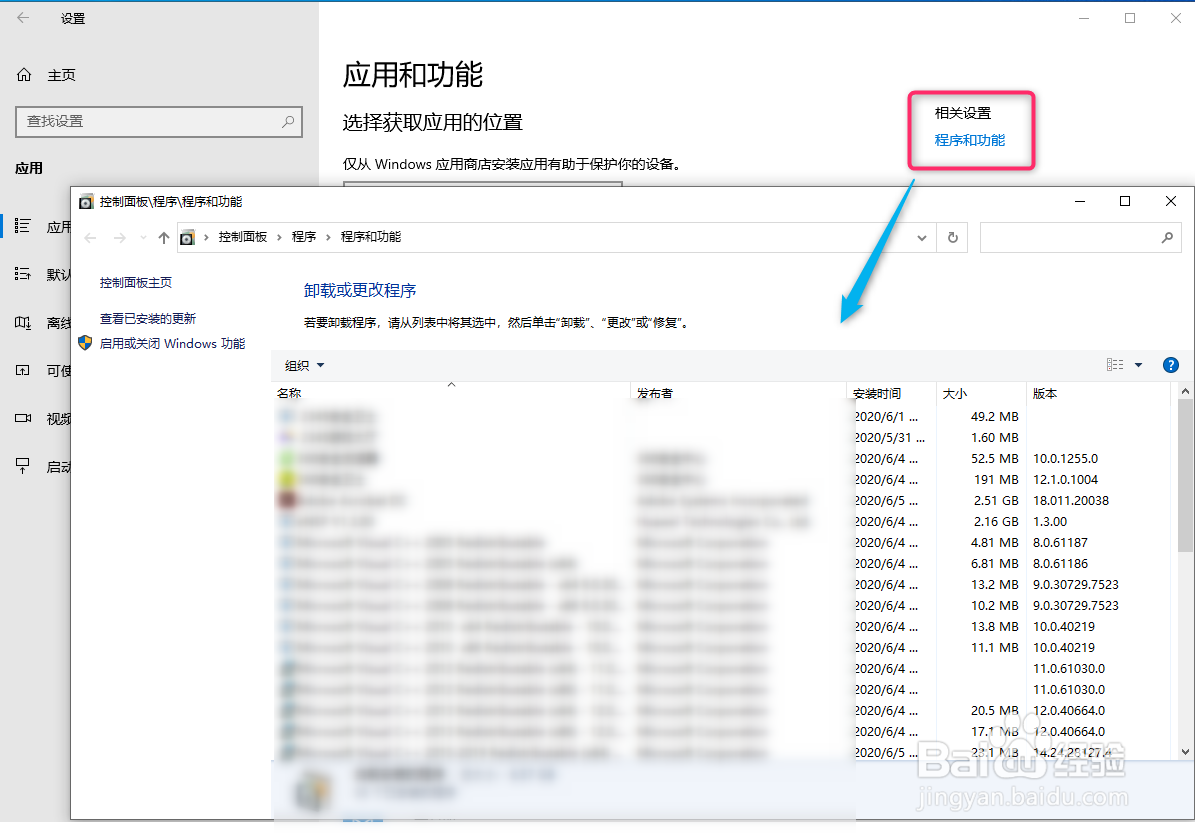Click the 查找设置 search field
The height and width of the screenshot is (839, 1195).
159,122
